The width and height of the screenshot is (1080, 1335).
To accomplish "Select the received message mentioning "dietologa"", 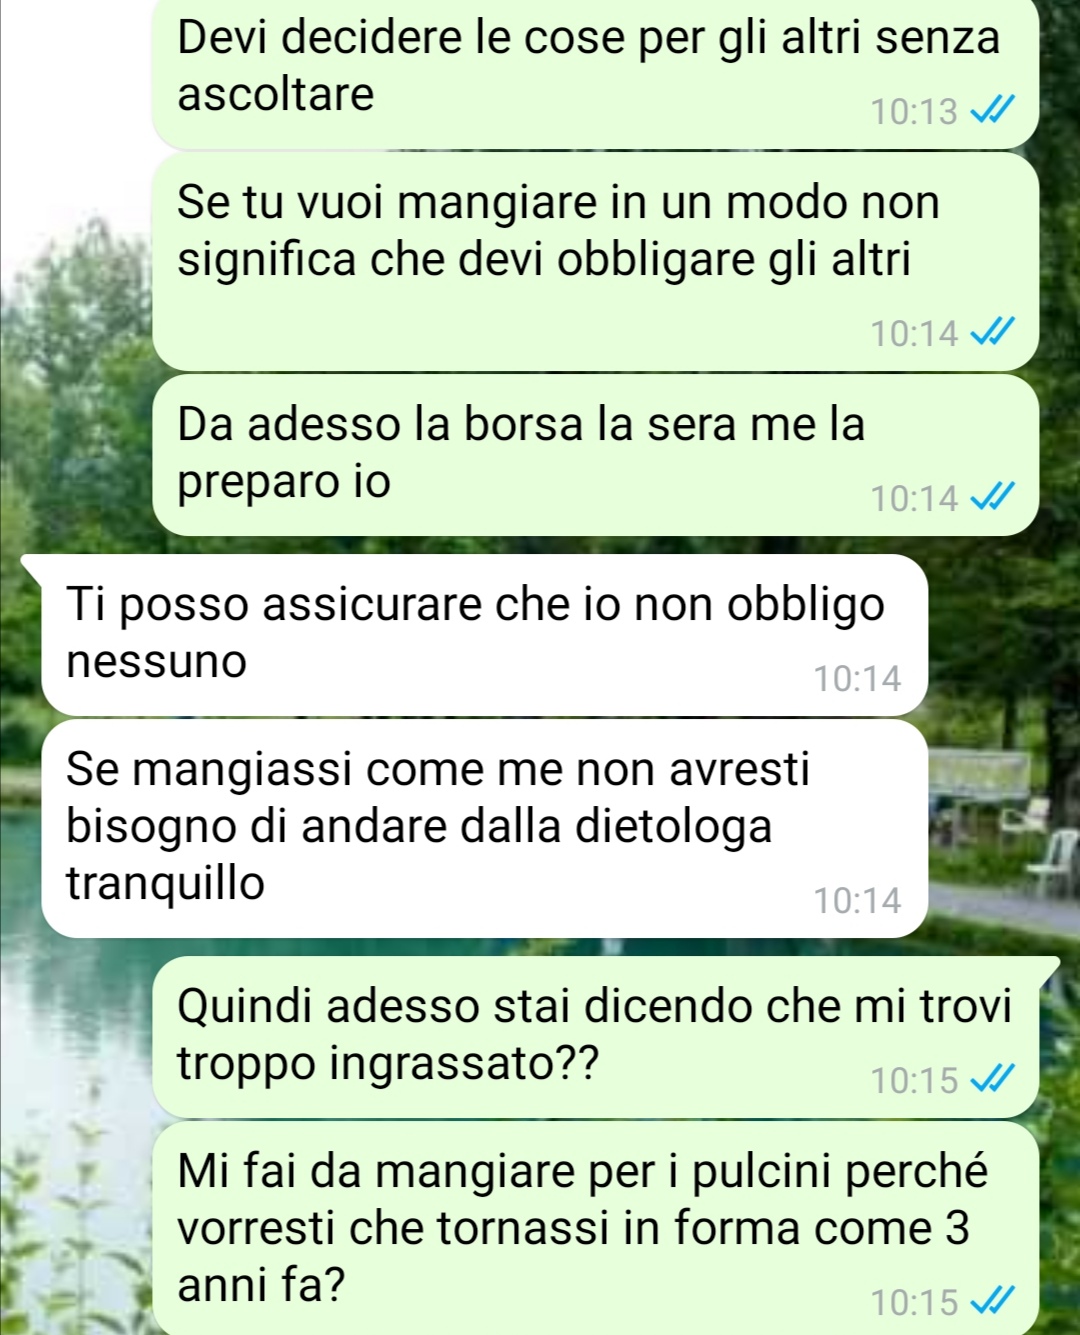I will (485, 829).
